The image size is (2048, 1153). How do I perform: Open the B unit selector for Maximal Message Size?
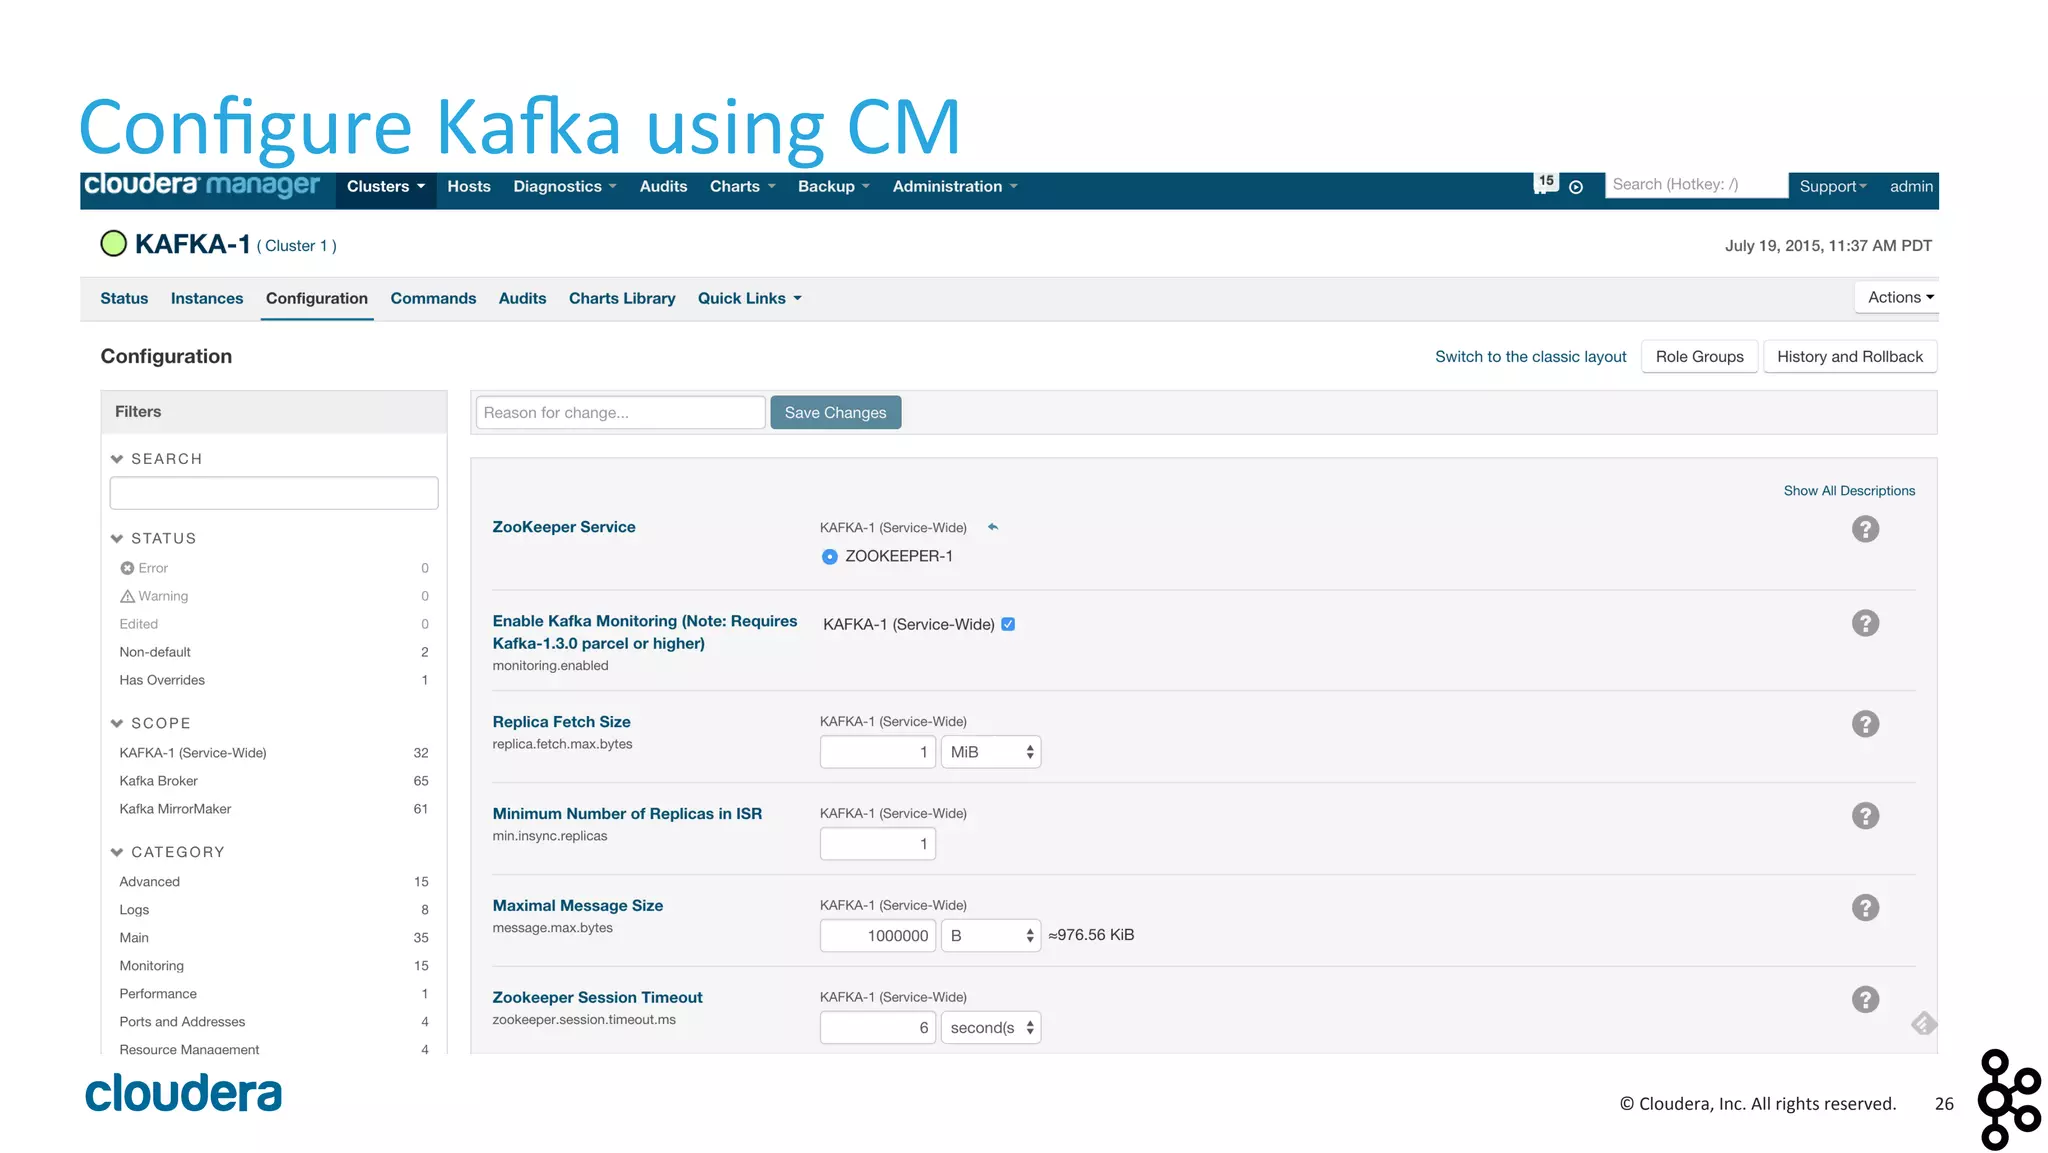point(991,936)
